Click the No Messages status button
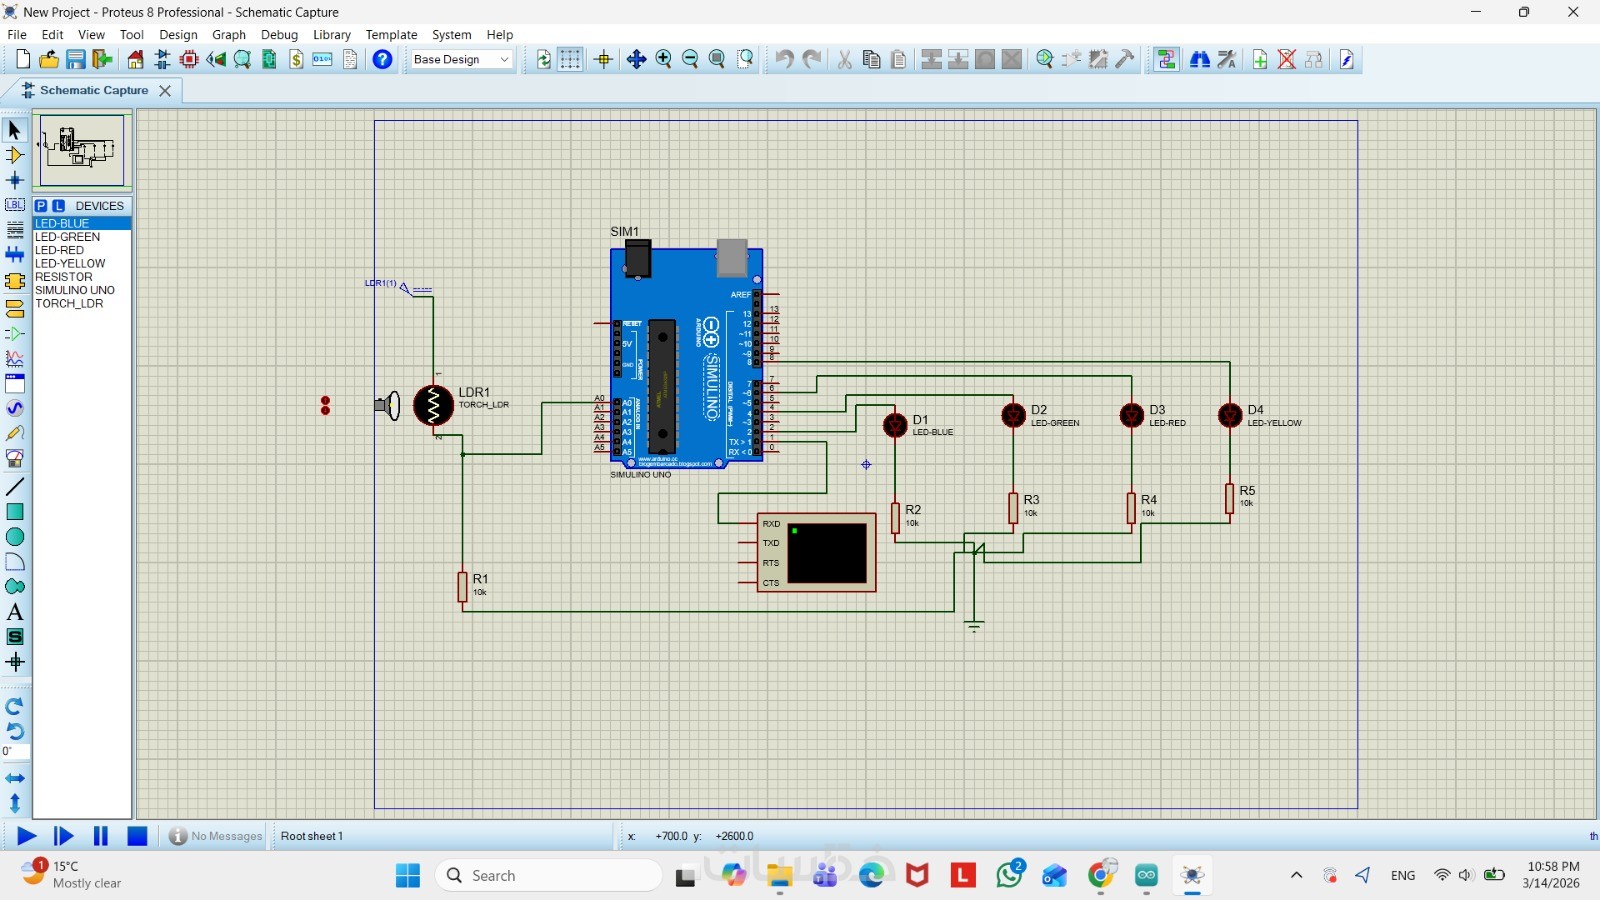The width and height of the screenshot is (1600, 900). tap(215, 836)
